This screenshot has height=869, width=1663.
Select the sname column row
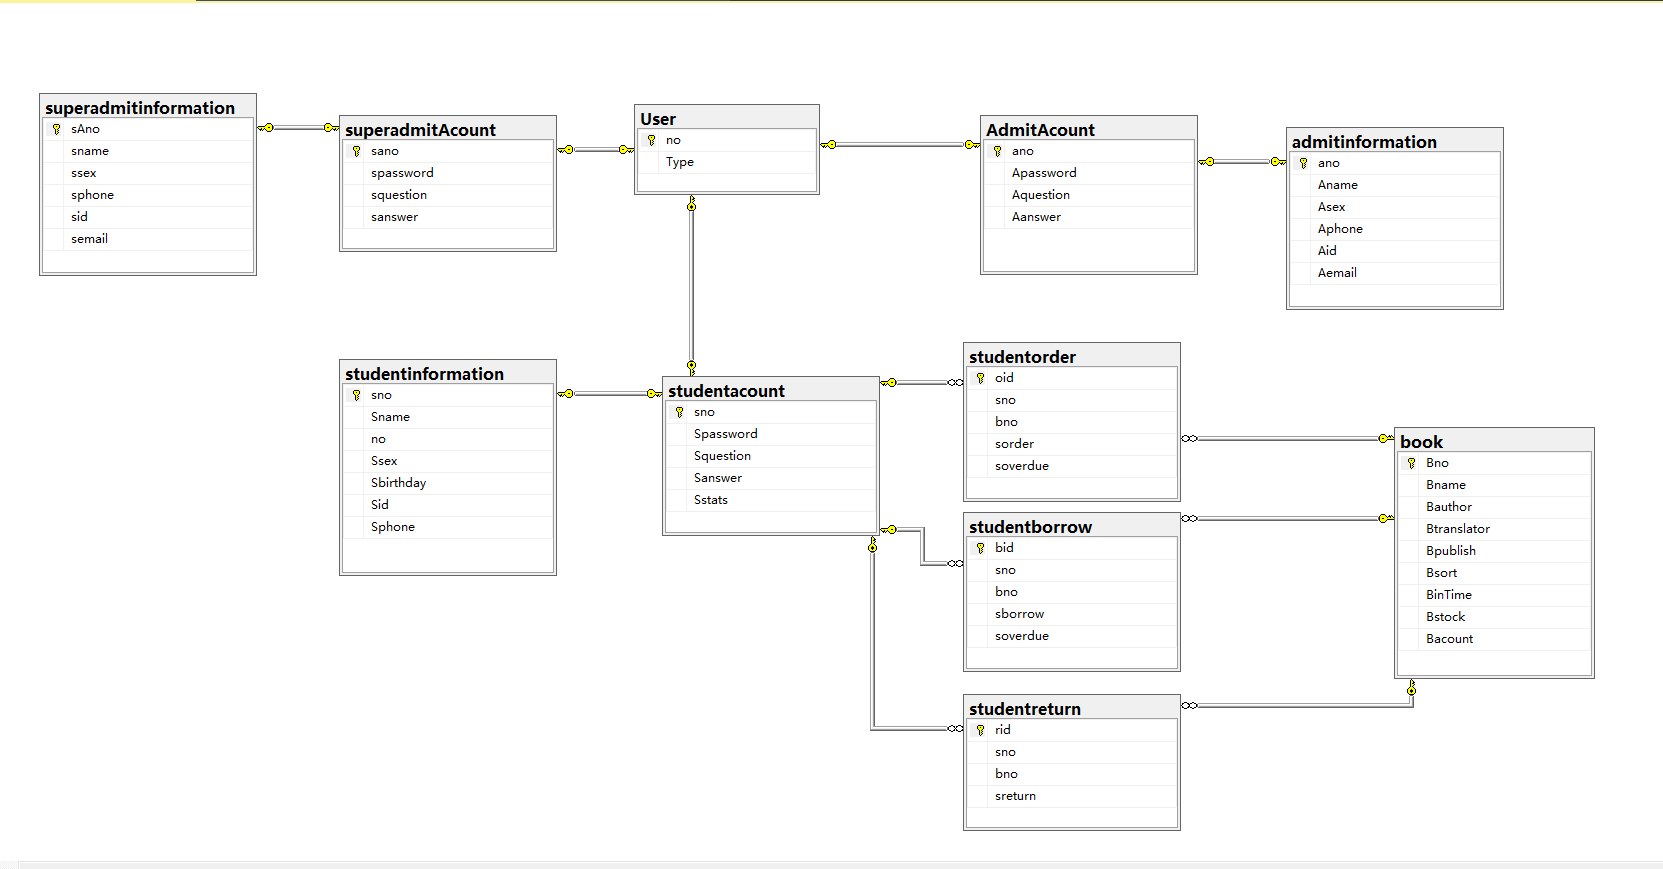point(148,151)
